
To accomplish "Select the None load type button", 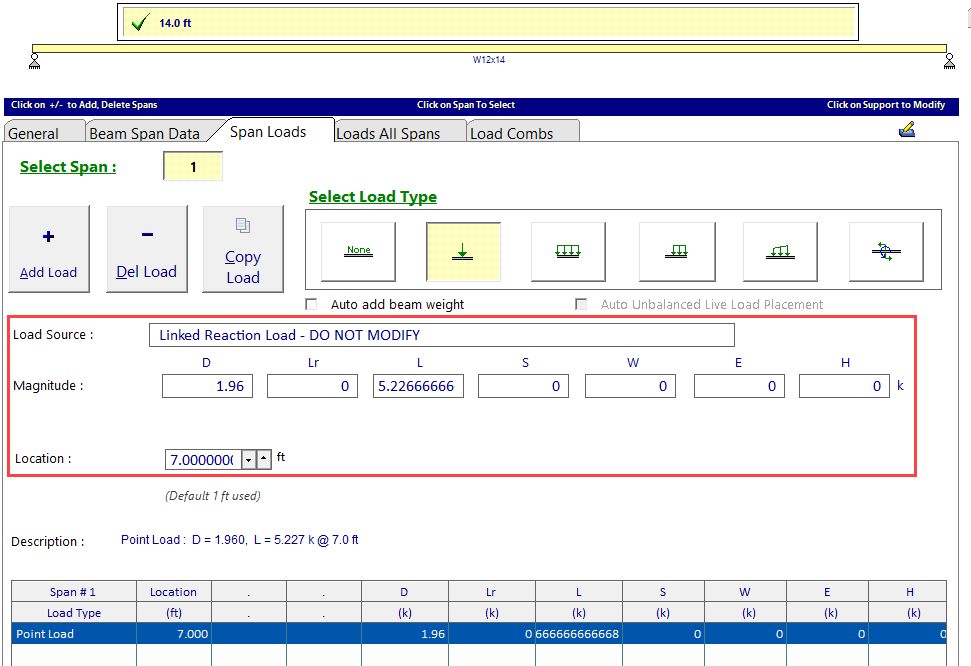I will (359, 252).
